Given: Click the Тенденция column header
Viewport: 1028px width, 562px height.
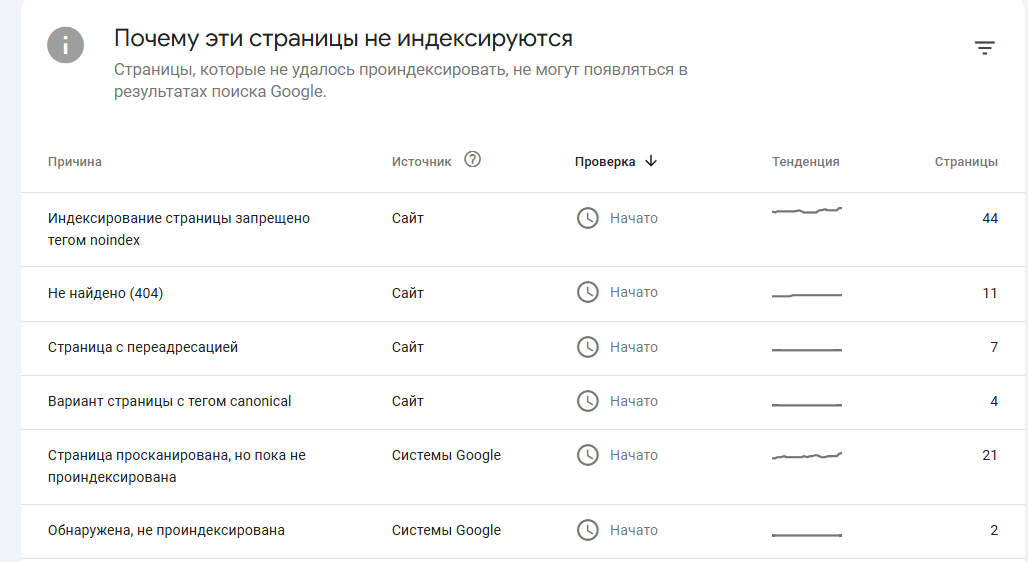Looking at the screenshot, I should pyautogui.click(x=806, y=162).
